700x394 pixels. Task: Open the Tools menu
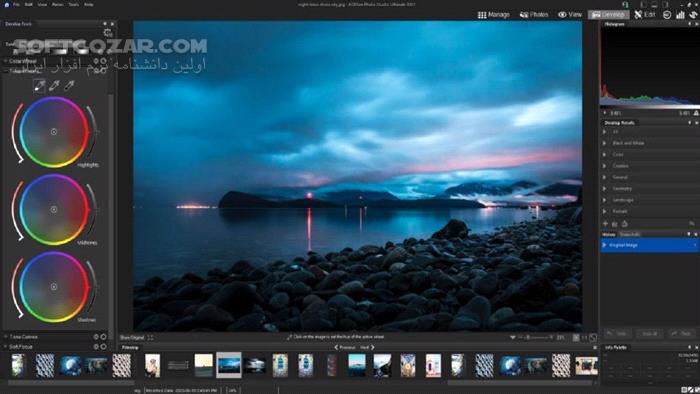pos(74,4)
